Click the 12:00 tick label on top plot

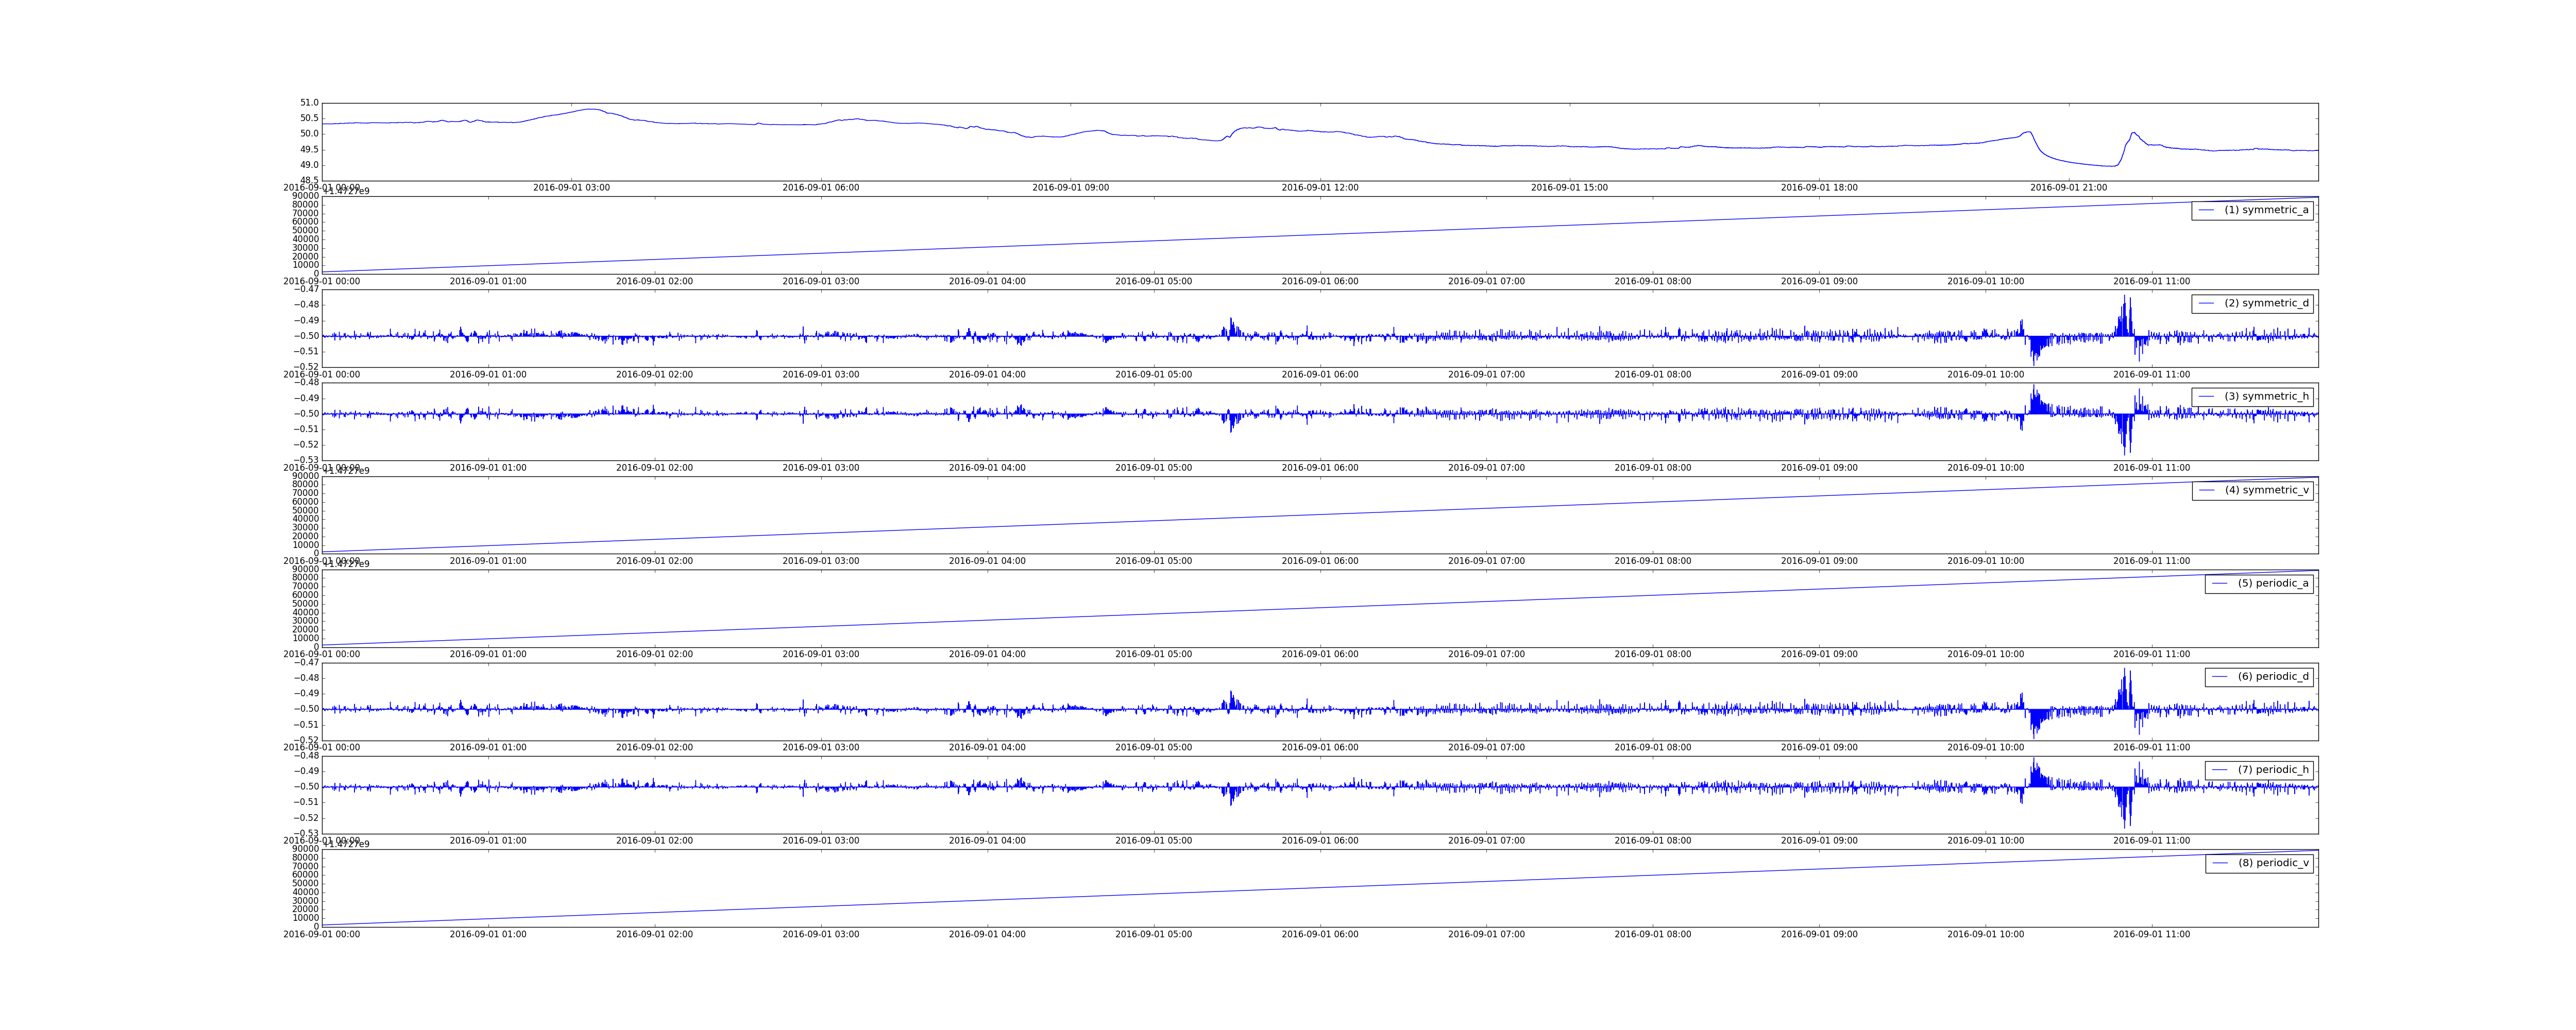coord(1320,188)
